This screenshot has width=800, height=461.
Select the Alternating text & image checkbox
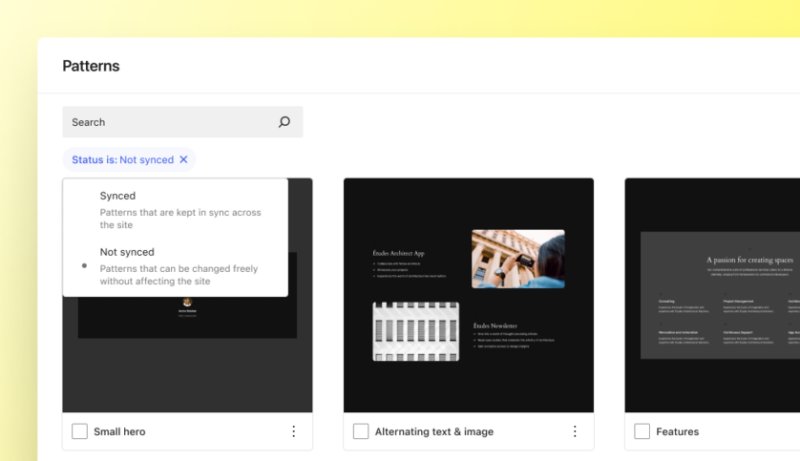click(361, 431)
